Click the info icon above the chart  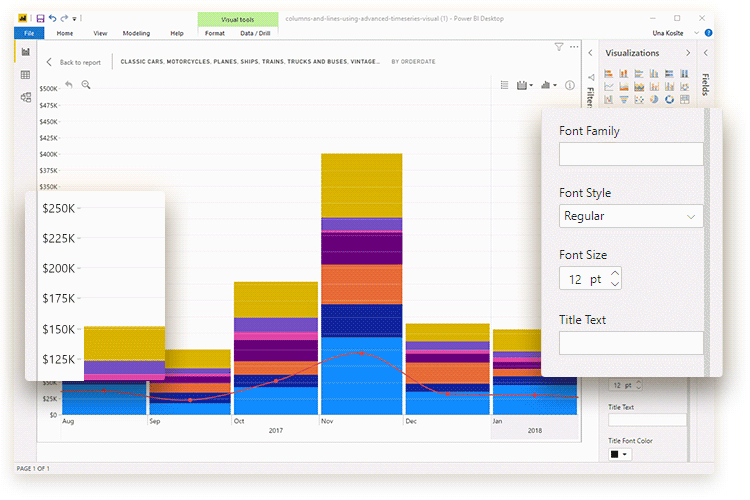(570, 85)
